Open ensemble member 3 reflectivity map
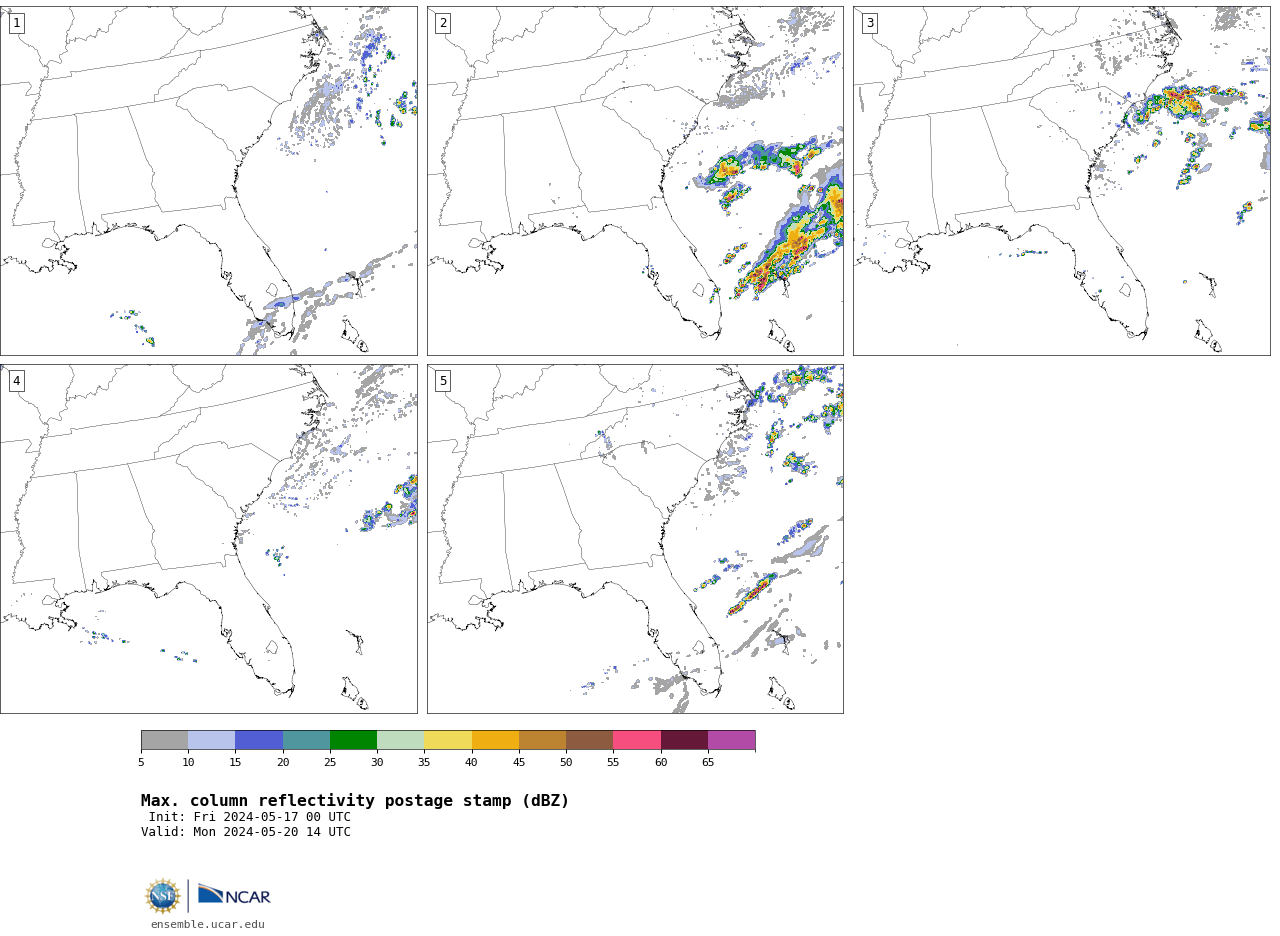Viewport: 1280px width, 936px height. pyautogui.click(x=1061, y=181)
